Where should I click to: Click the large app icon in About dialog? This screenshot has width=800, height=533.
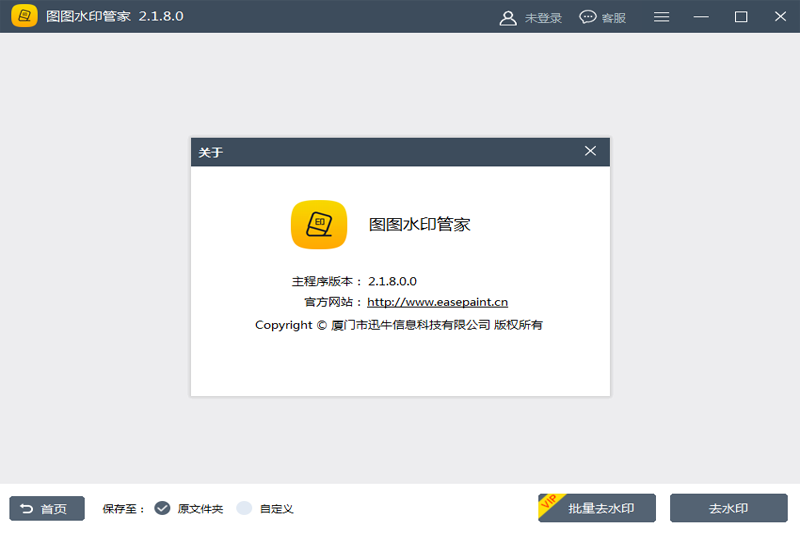pos(319,224)
